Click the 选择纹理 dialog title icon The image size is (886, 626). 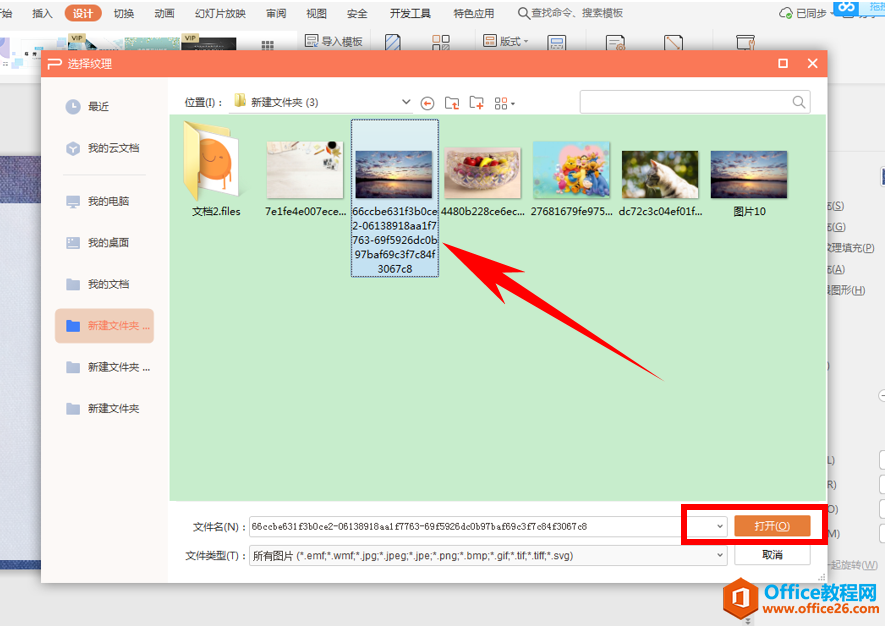point(55,64)
